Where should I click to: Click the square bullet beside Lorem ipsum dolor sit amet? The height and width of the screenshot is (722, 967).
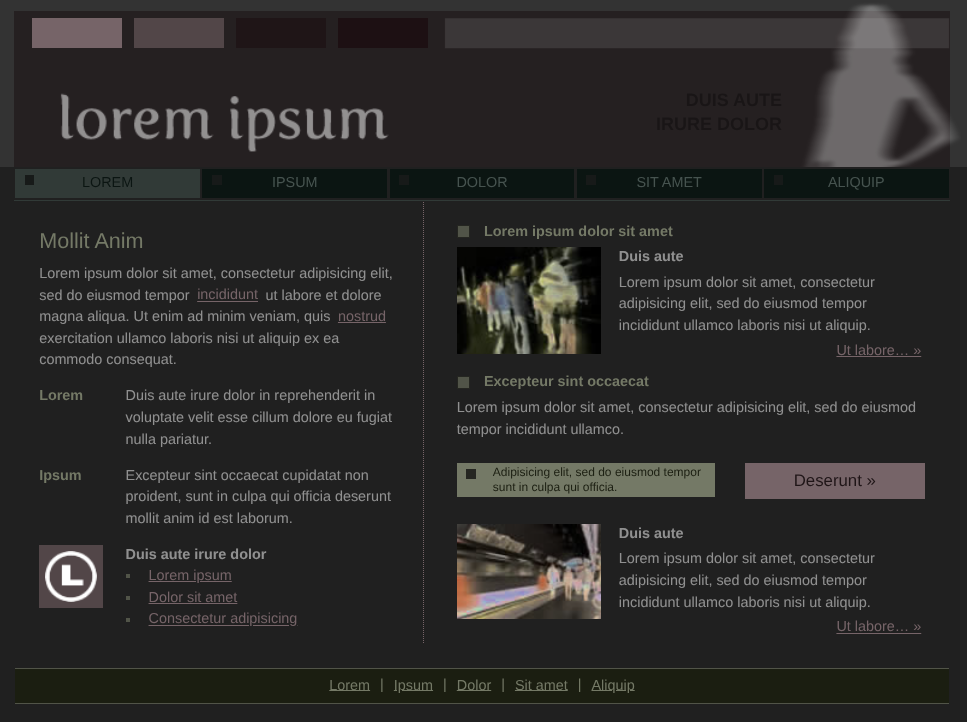pos(463,232)
